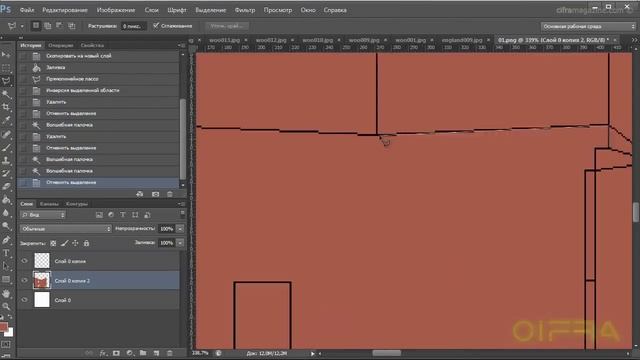Open Заливка fill slider arrow
This screenshot has height=360, width=640.
pyautogui.click(x=180, y=243)
